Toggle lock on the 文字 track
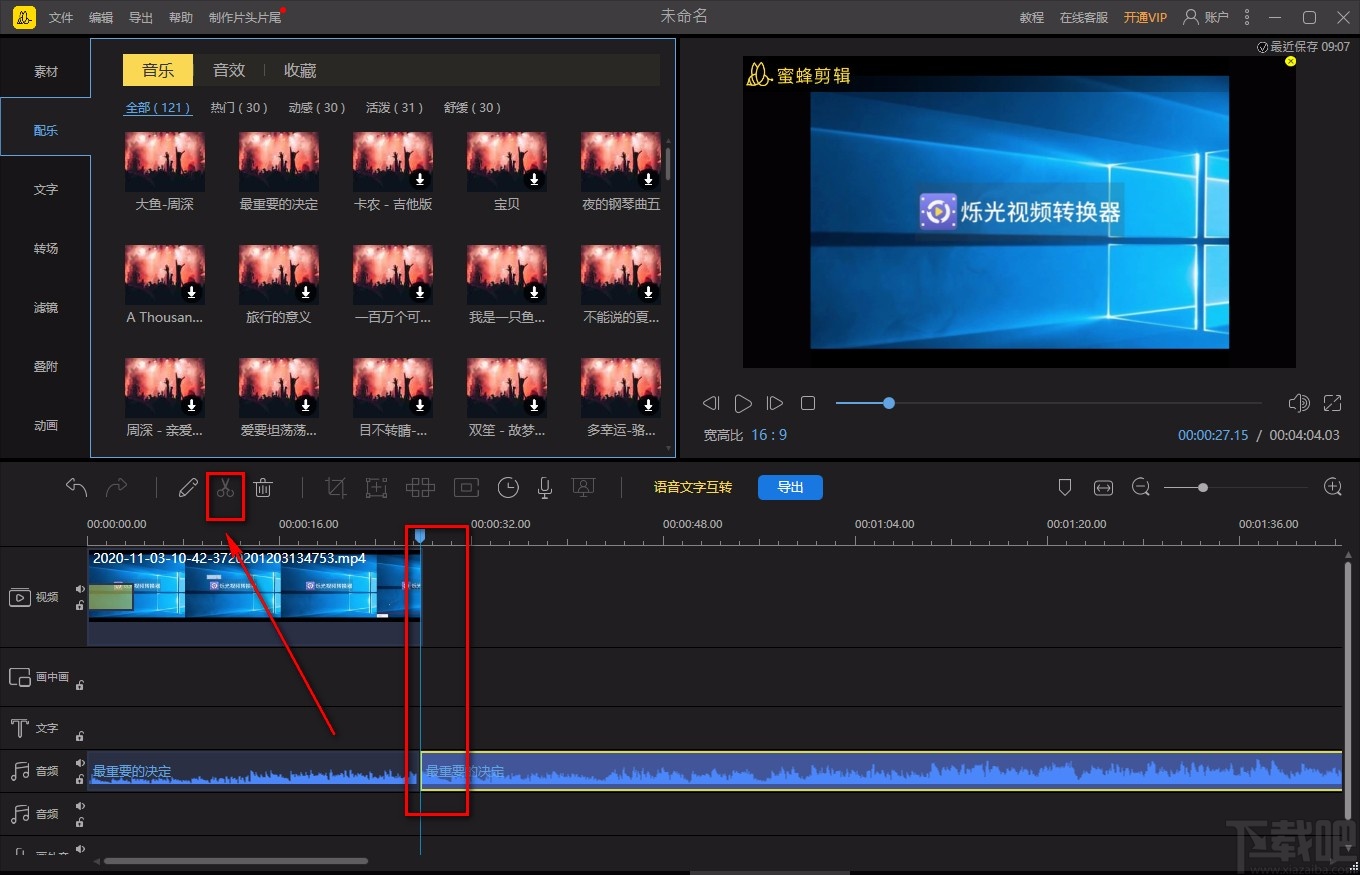1360x875 pixels. click(x=80, y=735)
